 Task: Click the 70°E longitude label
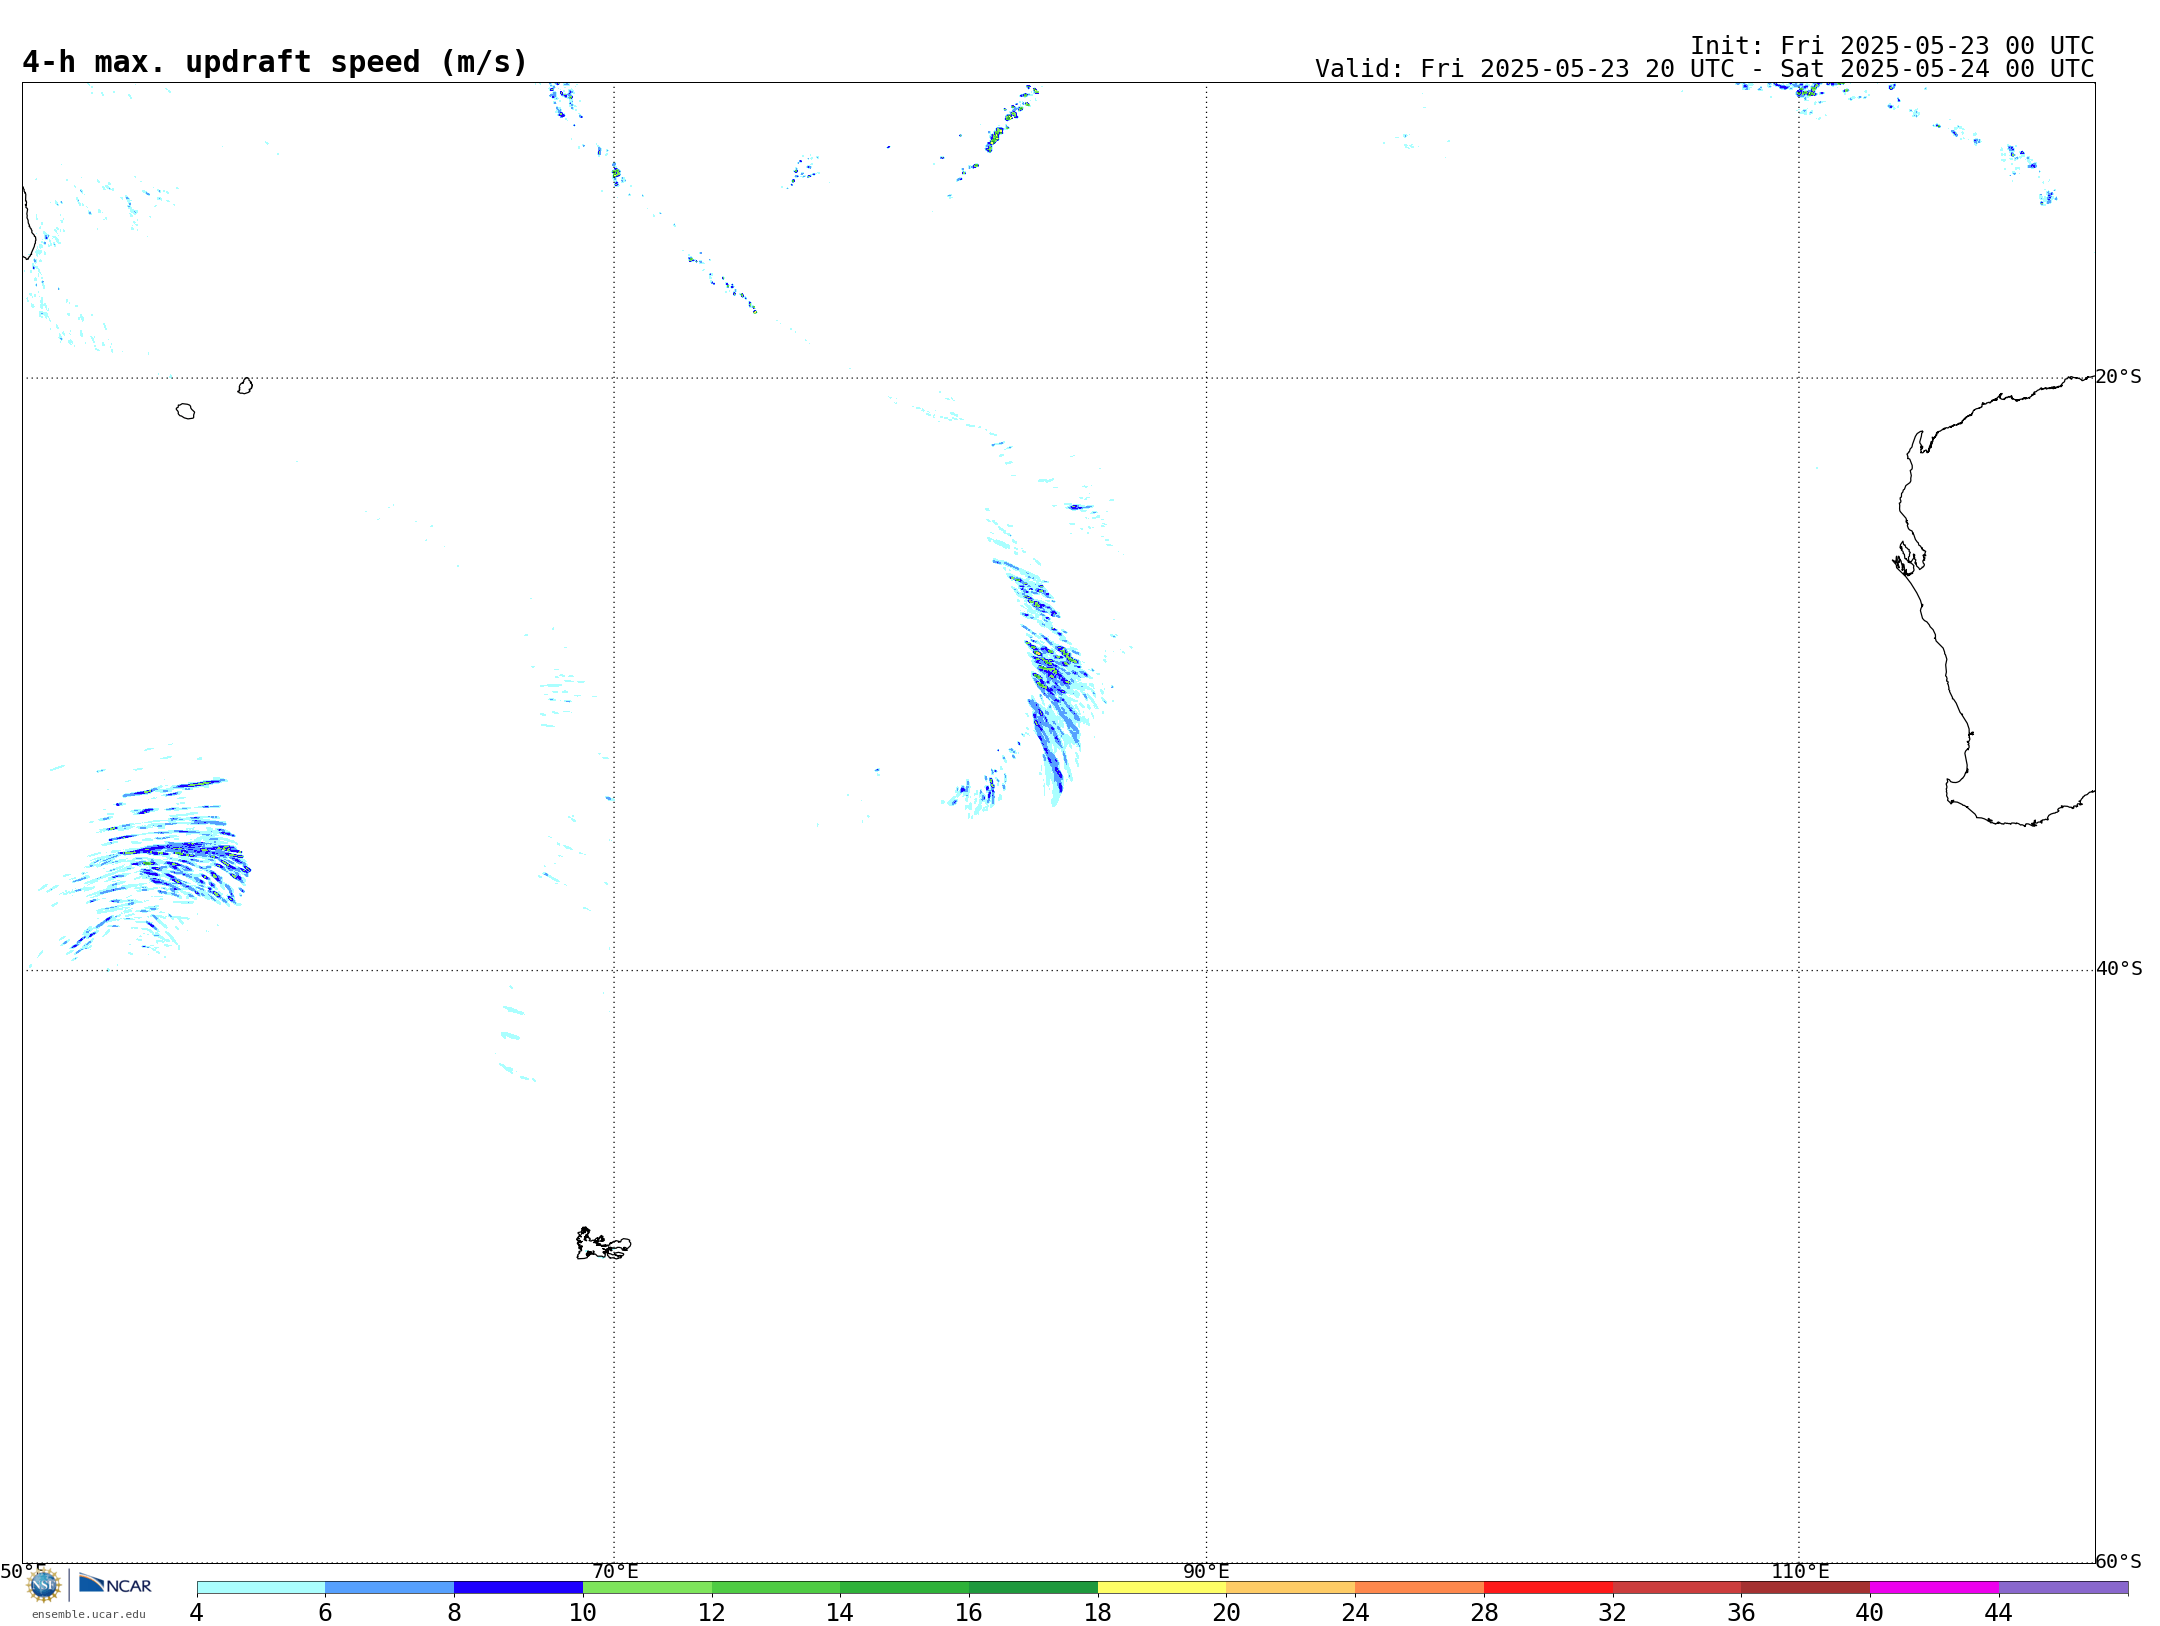tap(615, 1571)
